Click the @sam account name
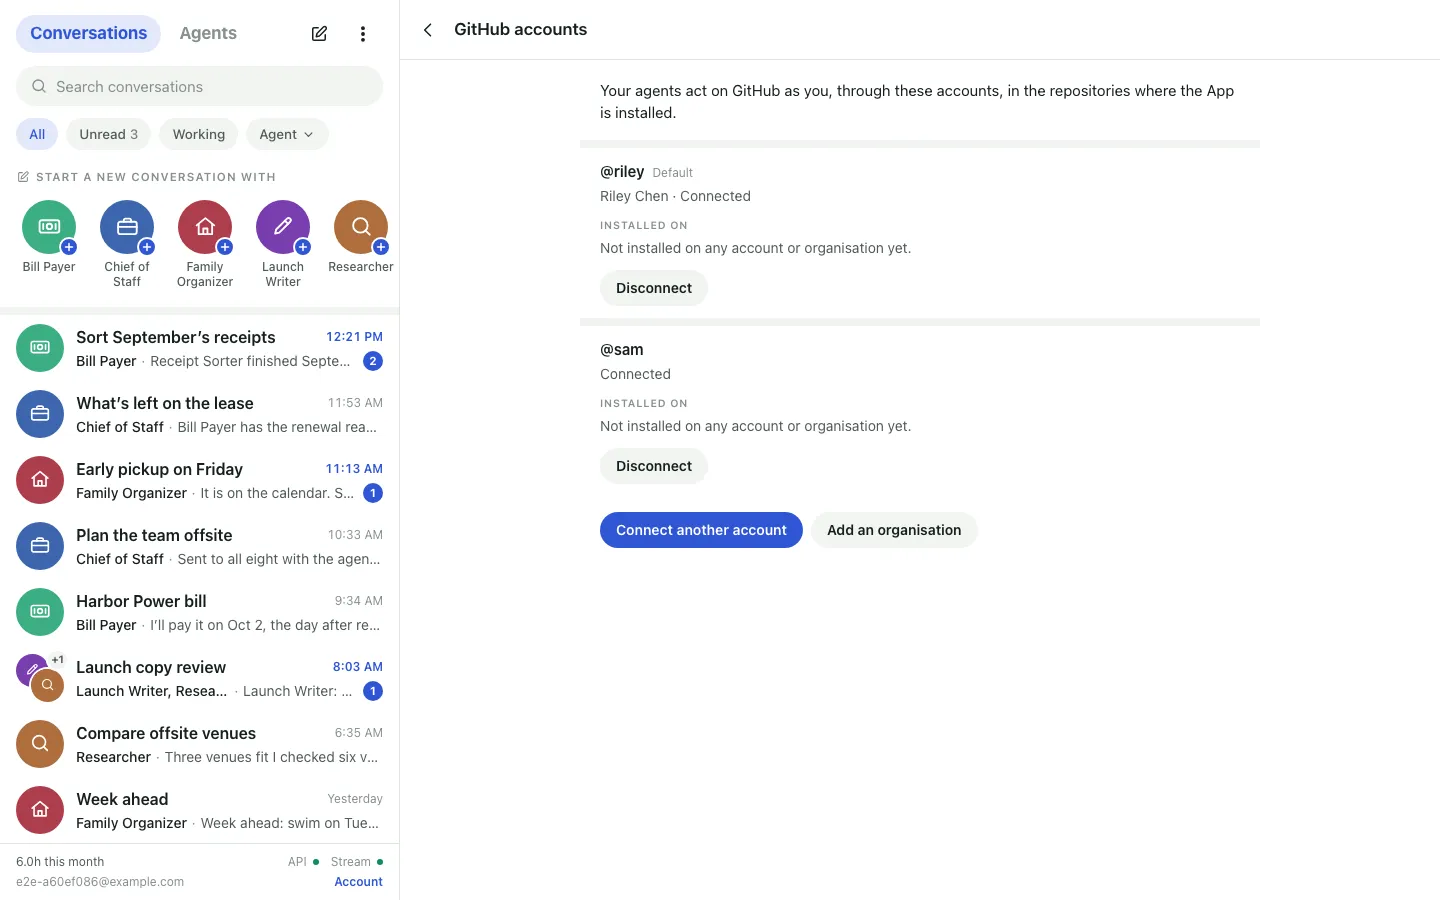The height and width of the screenshot is (900, 1440). 622,350
